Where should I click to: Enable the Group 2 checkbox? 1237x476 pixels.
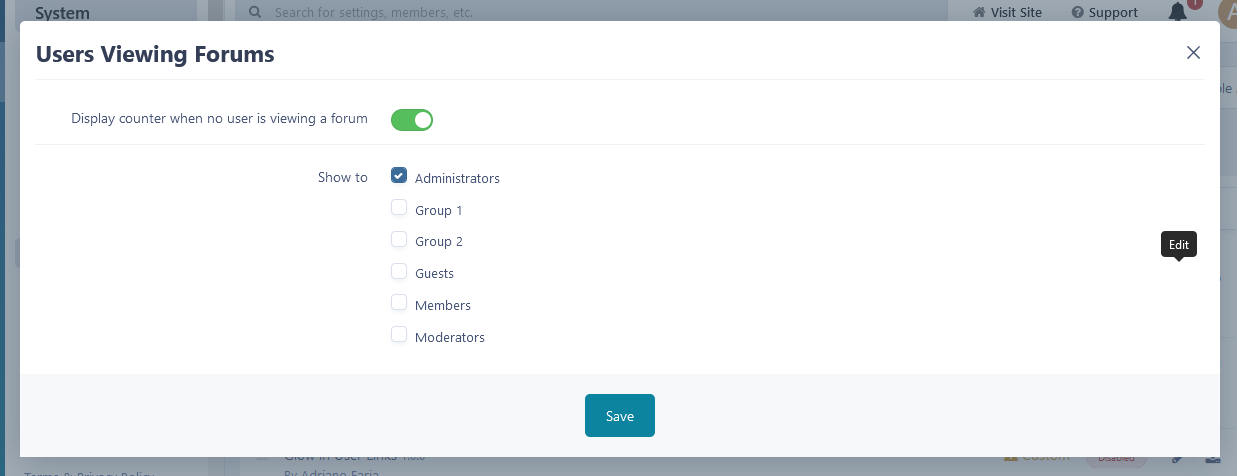coord(399,240)
